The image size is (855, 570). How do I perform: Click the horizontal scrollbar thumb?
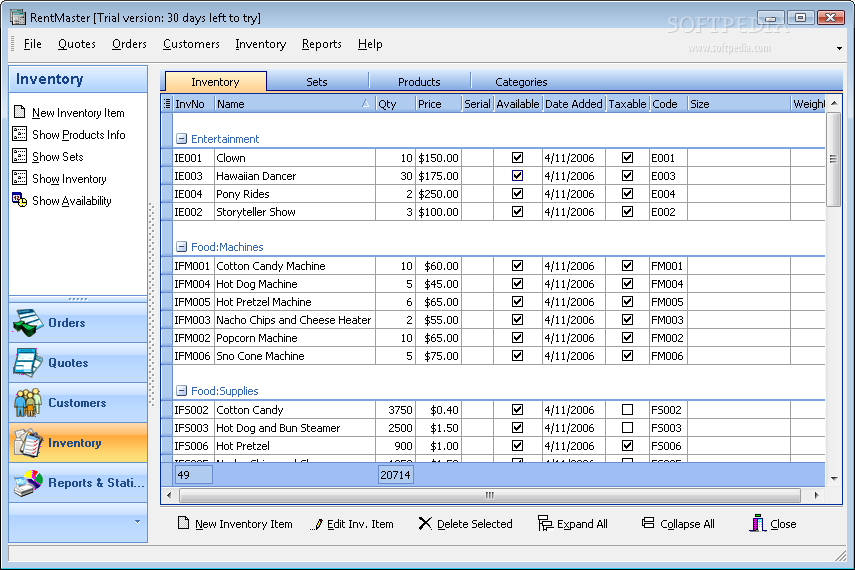pos(490,495)
